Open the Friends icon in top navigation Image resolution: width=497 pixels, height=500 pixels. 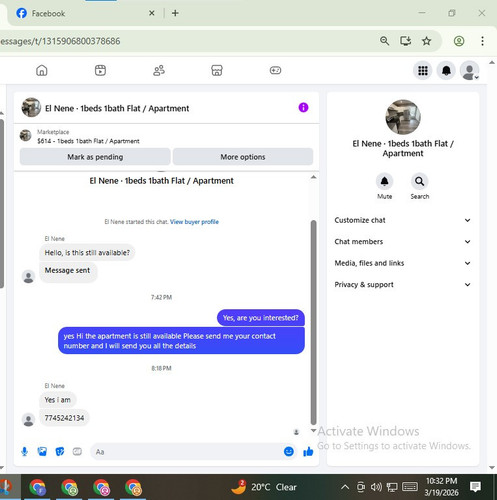point(159,70)
